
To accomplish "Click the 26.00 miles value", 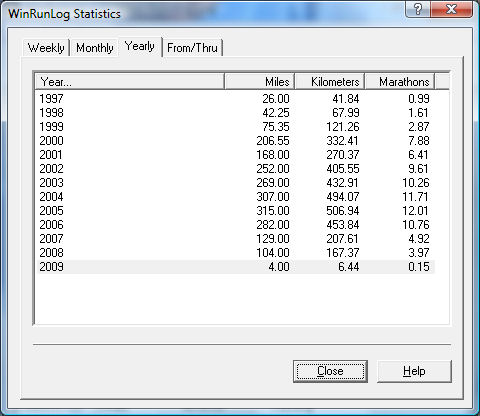I will click(x=276, y=99).
